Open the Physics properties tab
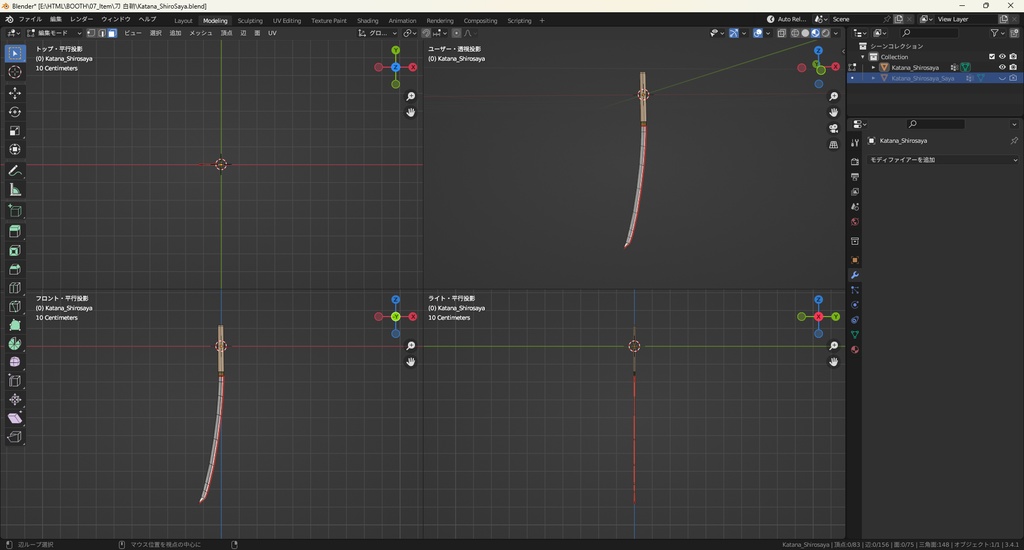This screenshot has width=1024, height=550. click(855, 305)
